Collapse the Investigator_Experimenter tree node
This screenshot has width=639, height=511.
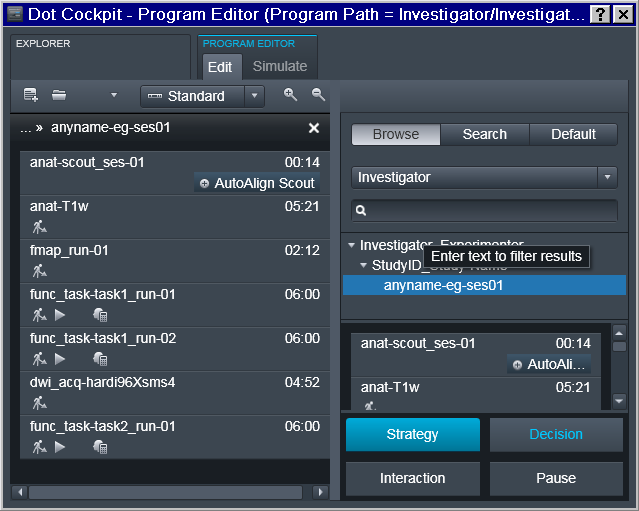(351, 245)
